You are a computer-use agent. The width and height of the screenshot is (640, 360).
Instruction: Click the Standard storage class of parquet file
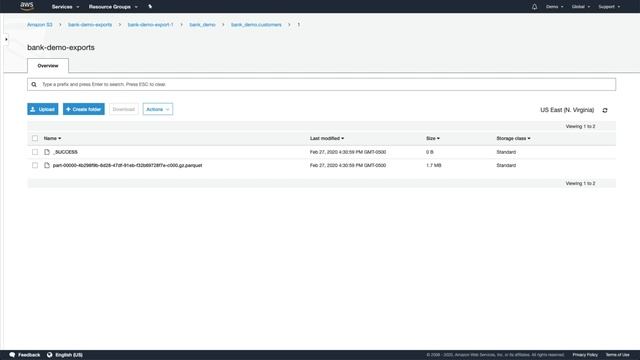506,165
